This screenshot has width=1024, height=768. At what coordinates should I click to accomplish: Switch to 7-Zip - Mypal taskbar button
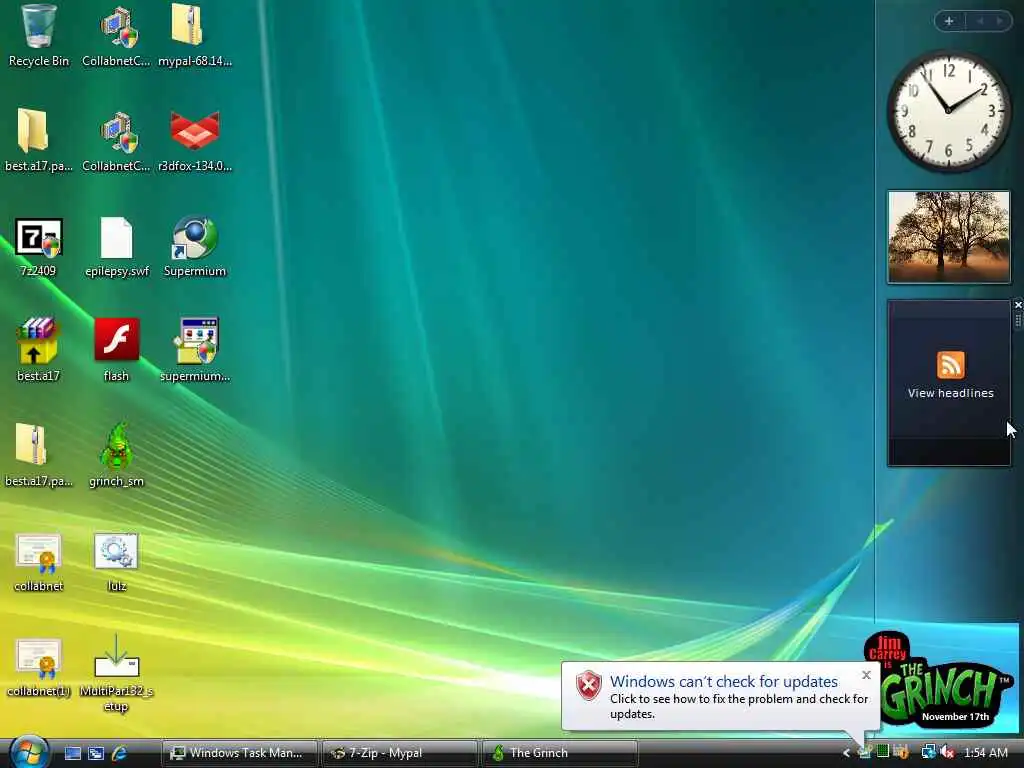(400, 753)
